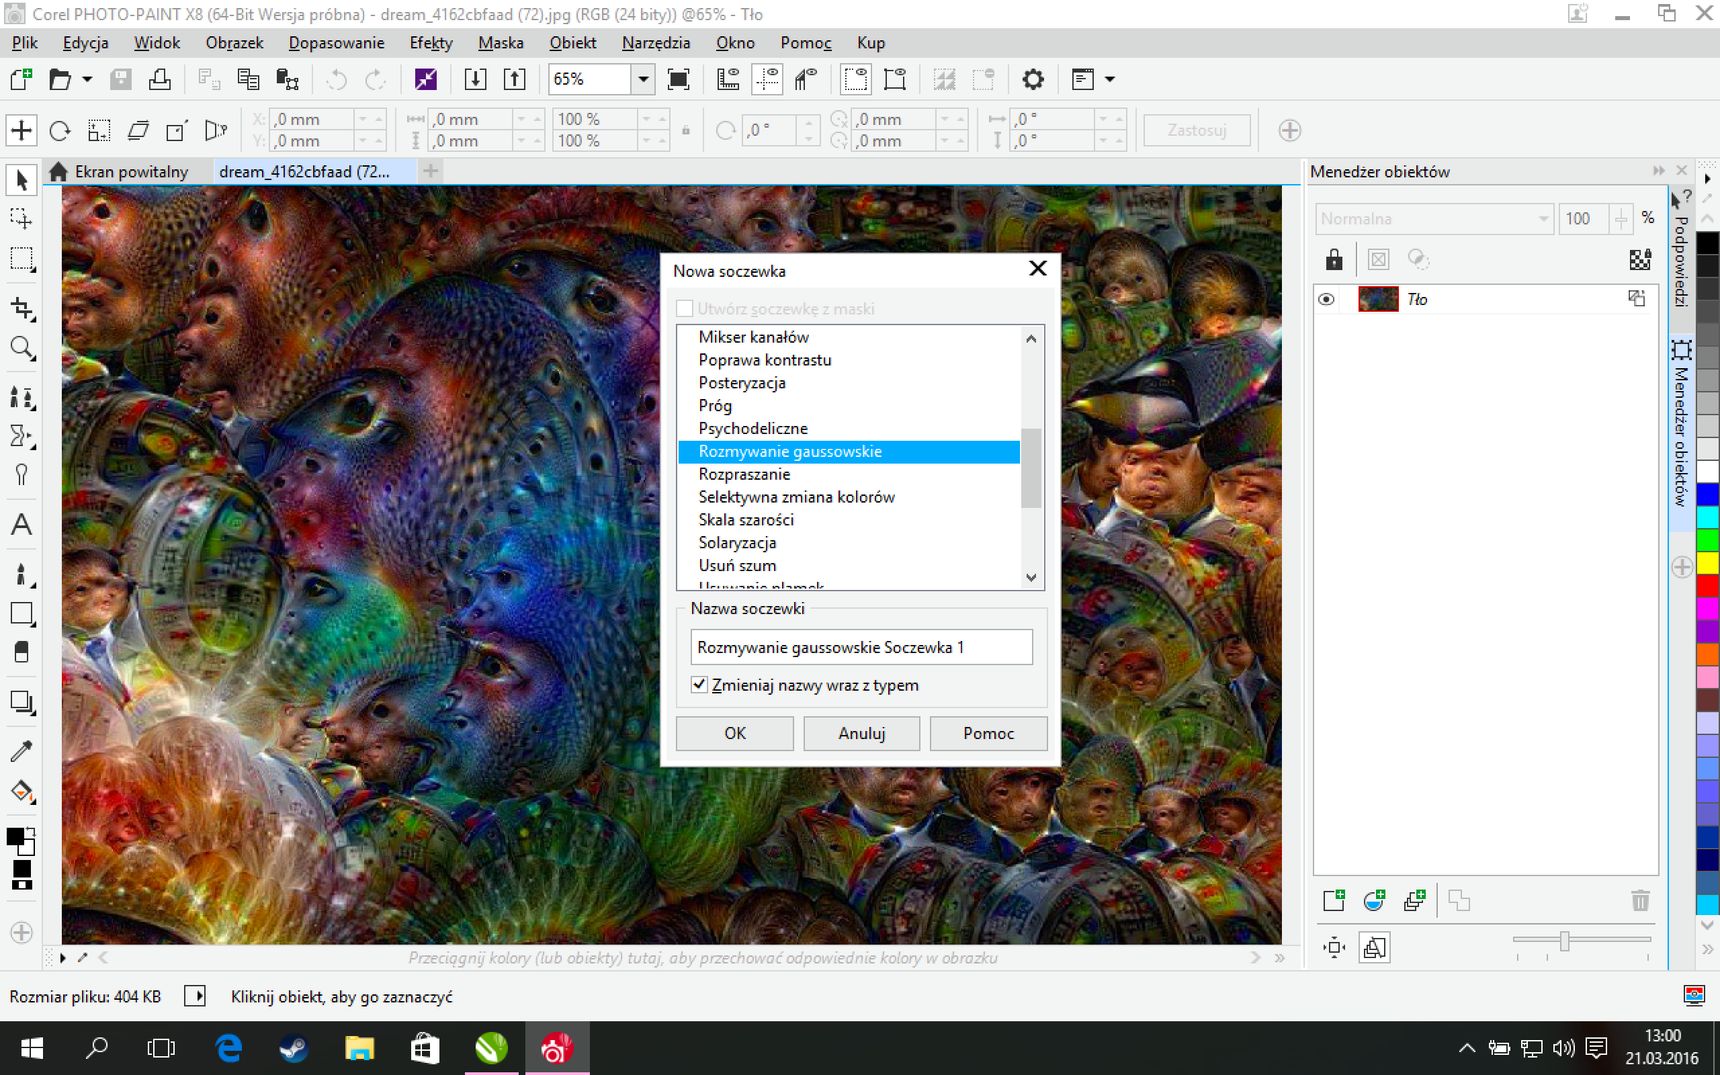Click 'Utwórz soczewkę z maski' checkbox

click(685, 308)
